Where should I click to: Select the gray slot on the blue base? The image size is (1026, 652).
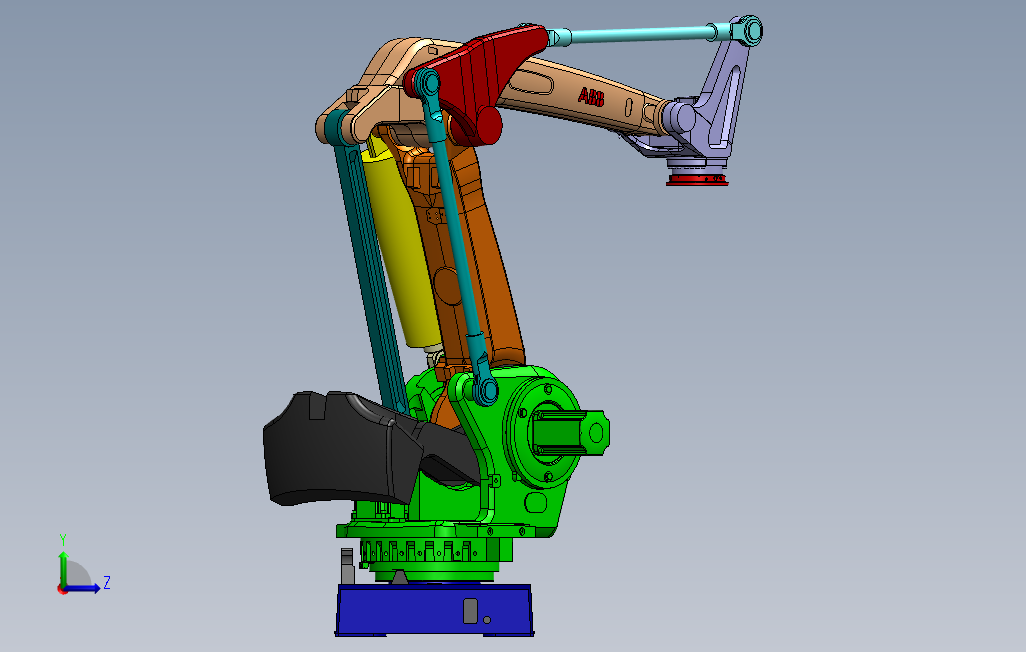(470, 610)
